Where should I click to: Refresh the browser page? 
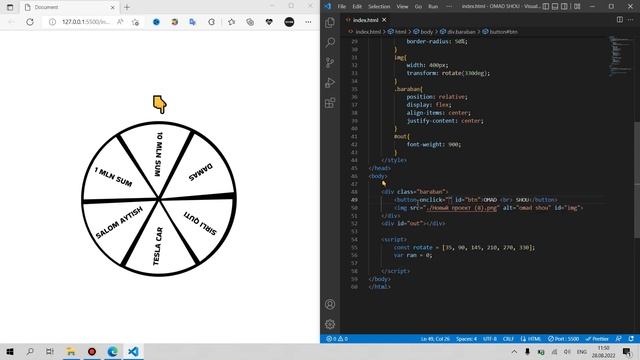click(30, 22)
